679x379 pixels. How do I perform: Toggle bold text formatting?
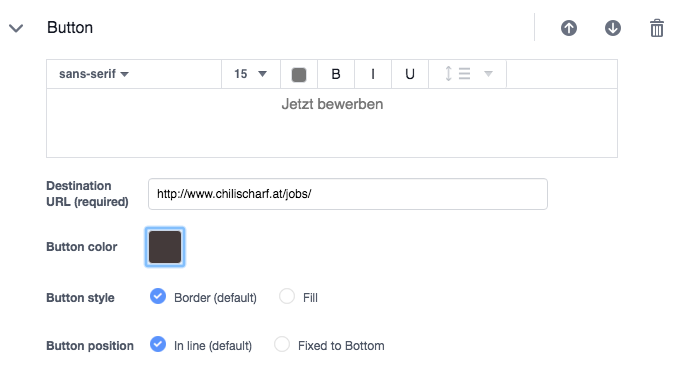336,74
